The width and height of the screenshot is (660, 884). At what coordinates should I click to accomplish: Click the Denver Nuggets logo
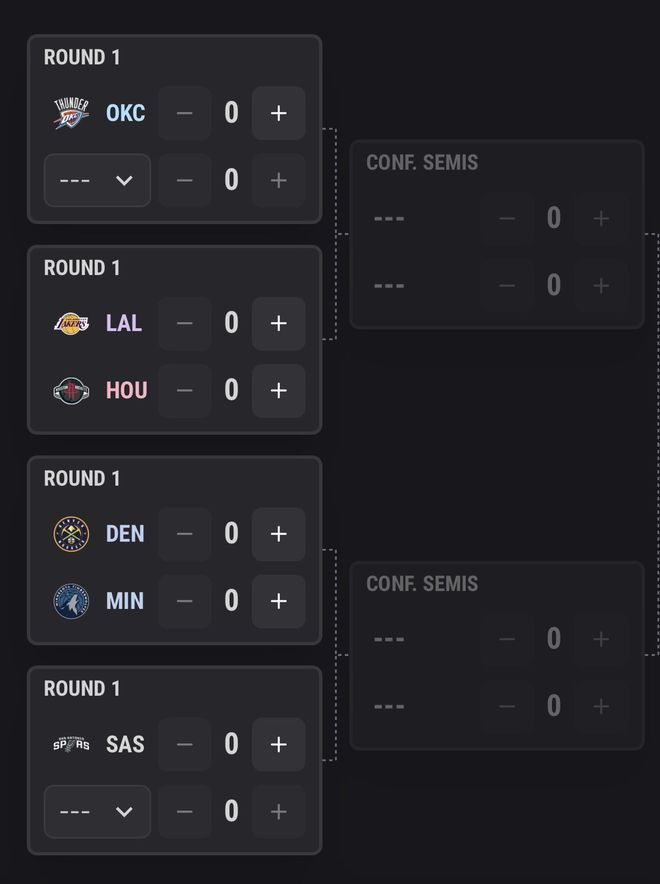[70, 533]
